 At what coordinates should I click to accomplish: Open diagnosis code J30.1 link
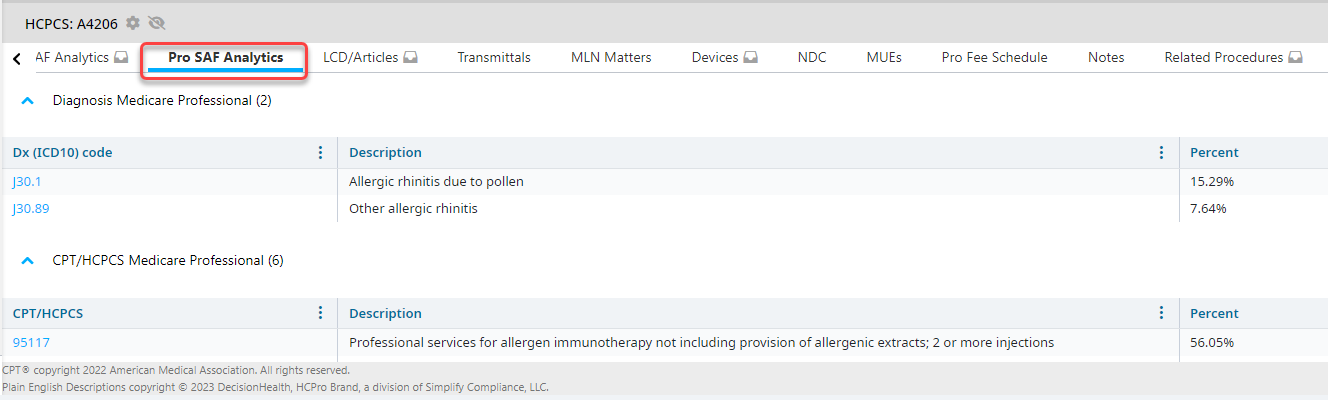click(x=27, y=182)
